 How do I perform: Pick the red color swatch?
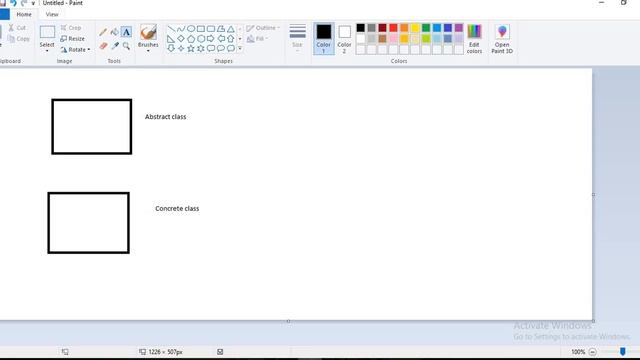click(393, 28)
